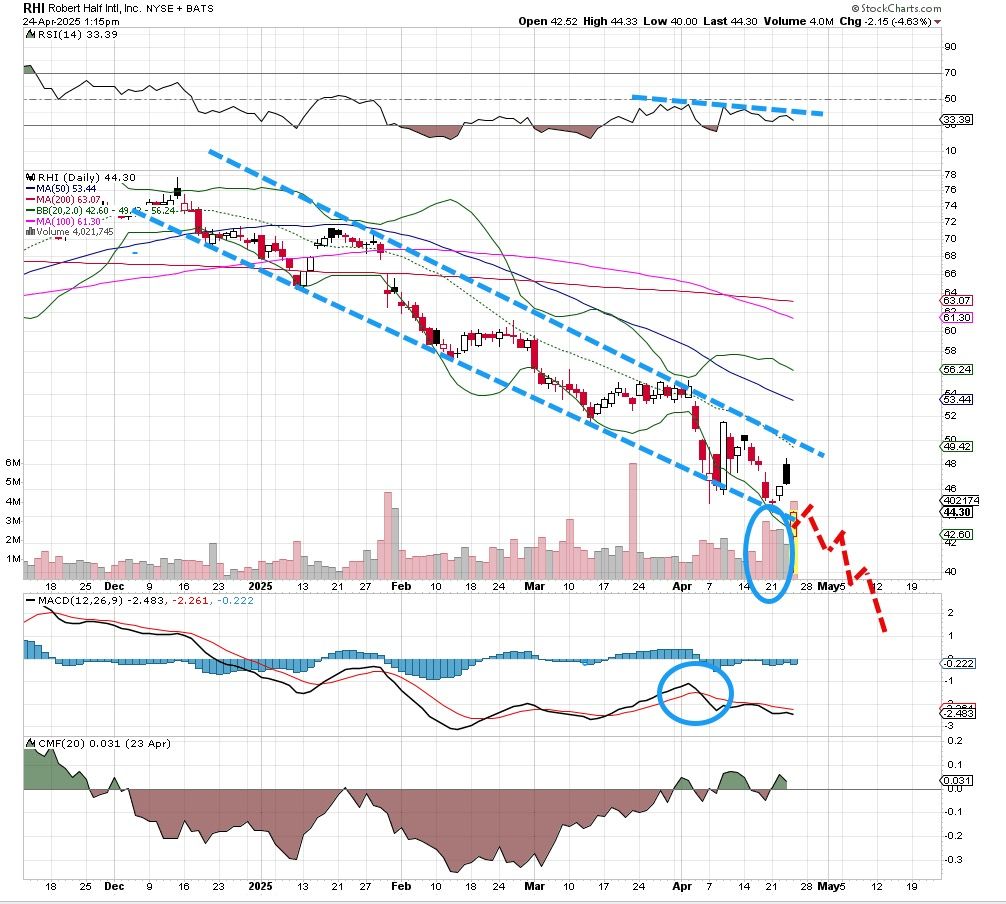Click the blue circle on MACD crossover
This screenshot has width=1006, height=904.
[x=695, y=692]
